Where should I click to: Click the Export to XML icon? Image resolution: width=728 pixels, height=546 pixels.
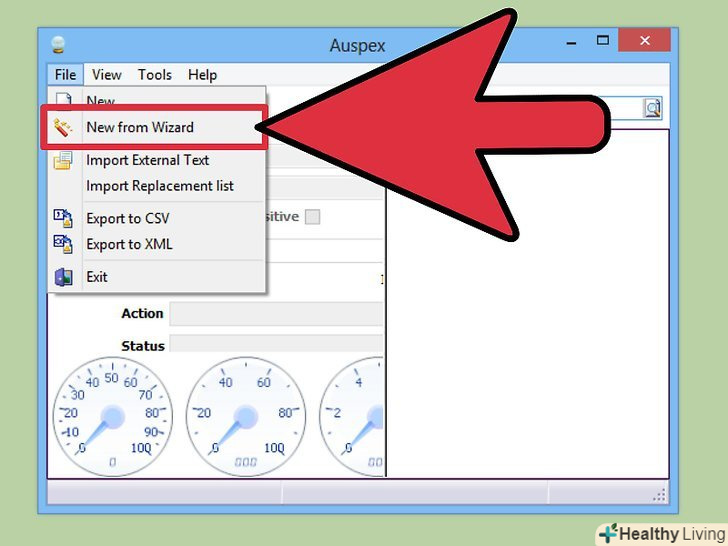(63, 244)
